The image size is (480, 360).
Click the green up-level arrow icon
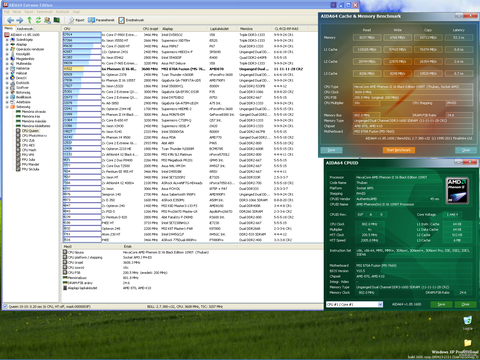(x=30, y=20)
